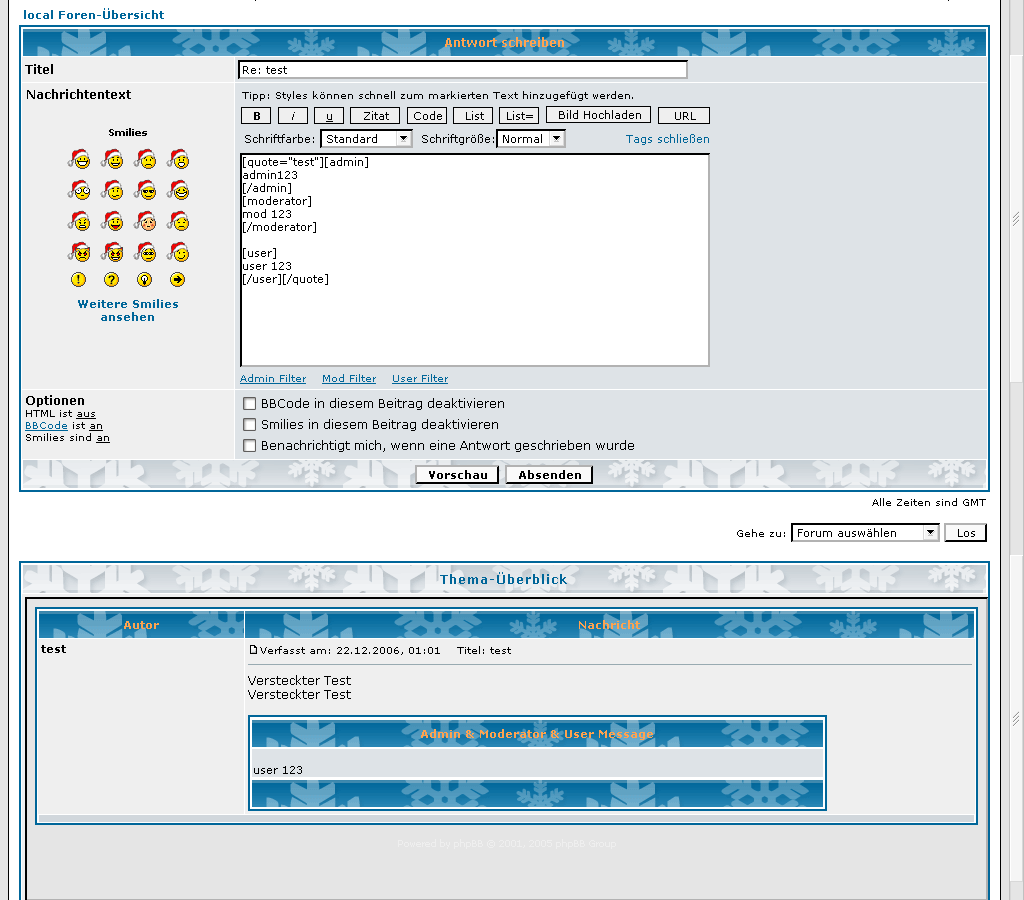Insert the blushing embarrassed Santa smiley
This screenshot has height=900, width=1024.
pos(145,221)
